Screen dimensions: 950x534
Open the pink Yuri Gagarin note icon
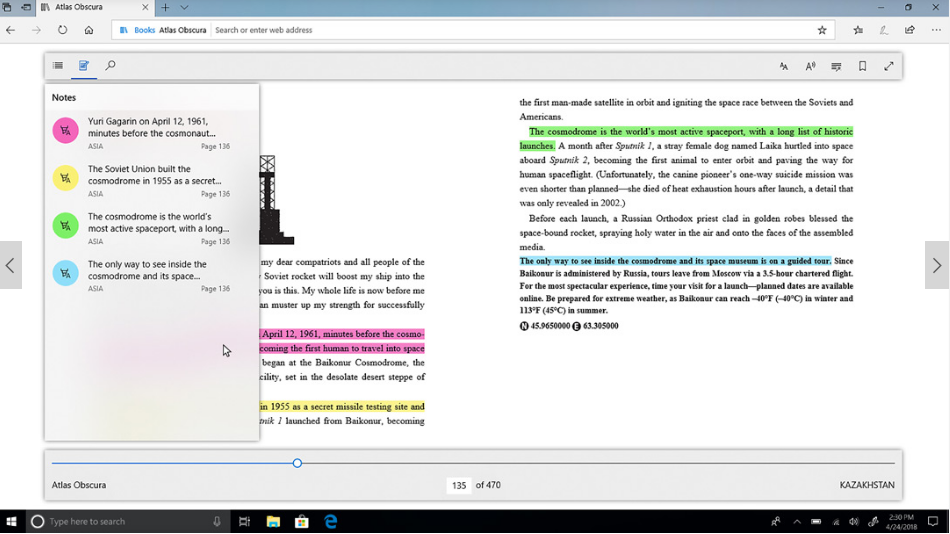coord(65,130)
